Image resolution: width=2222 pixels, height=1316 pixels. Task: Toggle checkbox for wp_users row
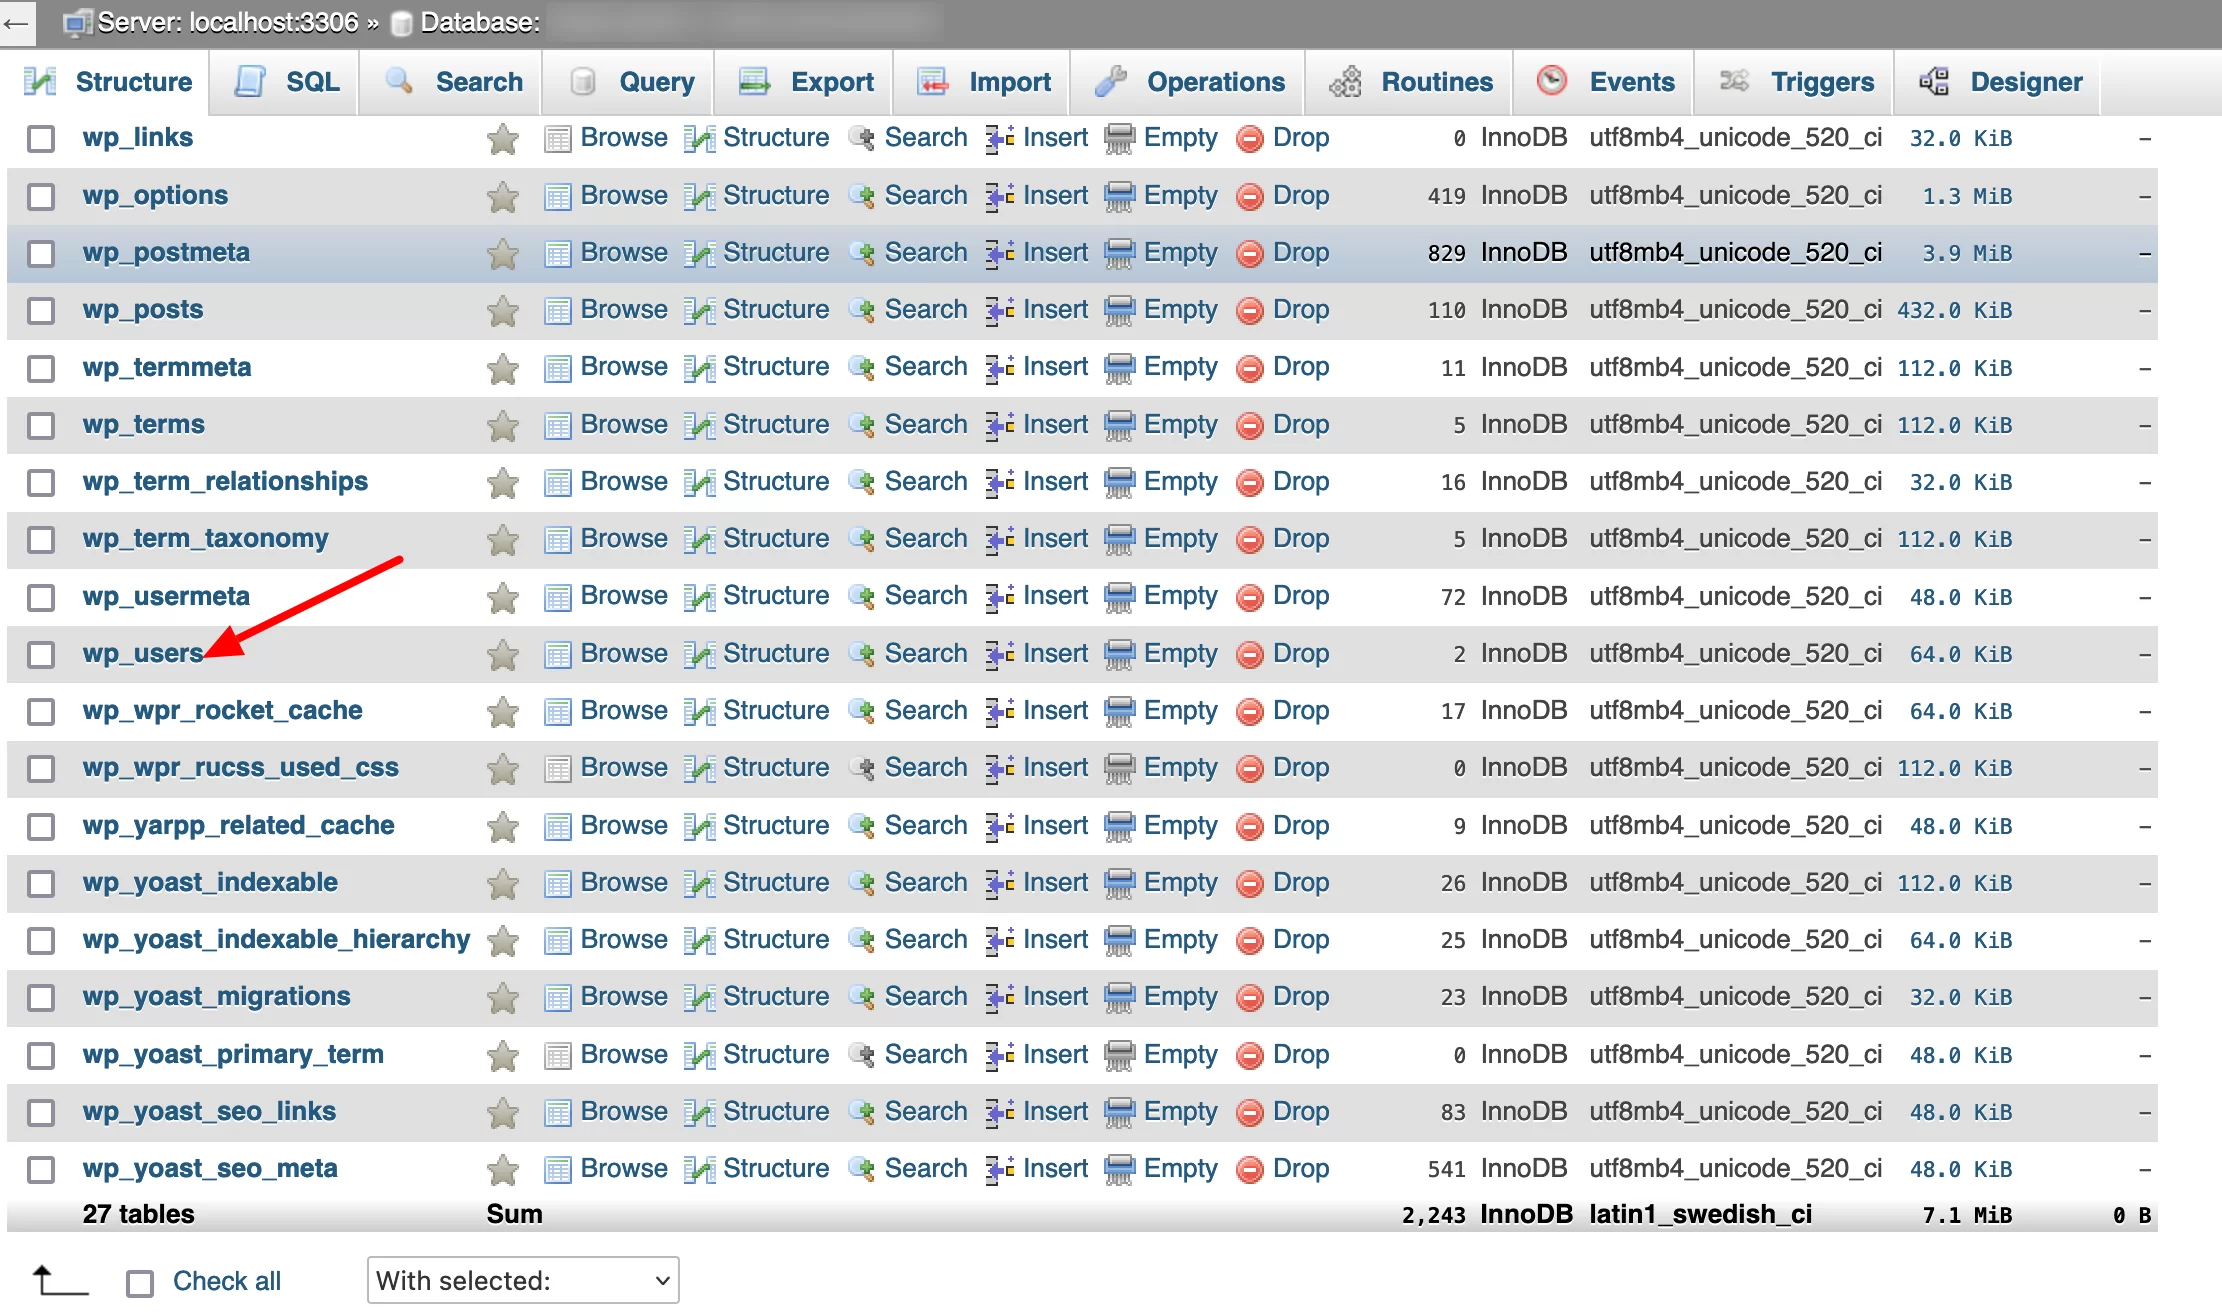point(42,653)
